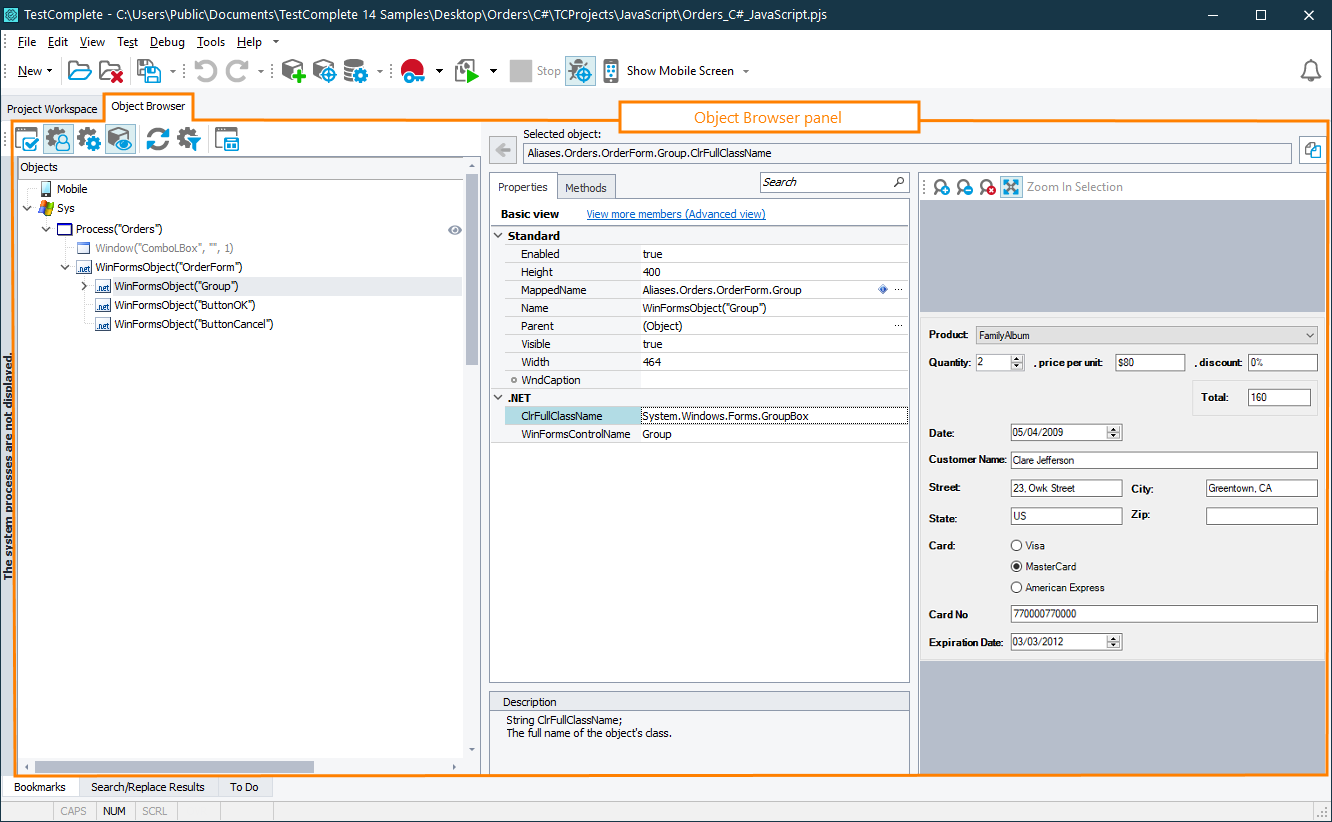
Task: Refresh the object tree with circular arrows icon
Action: [158, 139]
